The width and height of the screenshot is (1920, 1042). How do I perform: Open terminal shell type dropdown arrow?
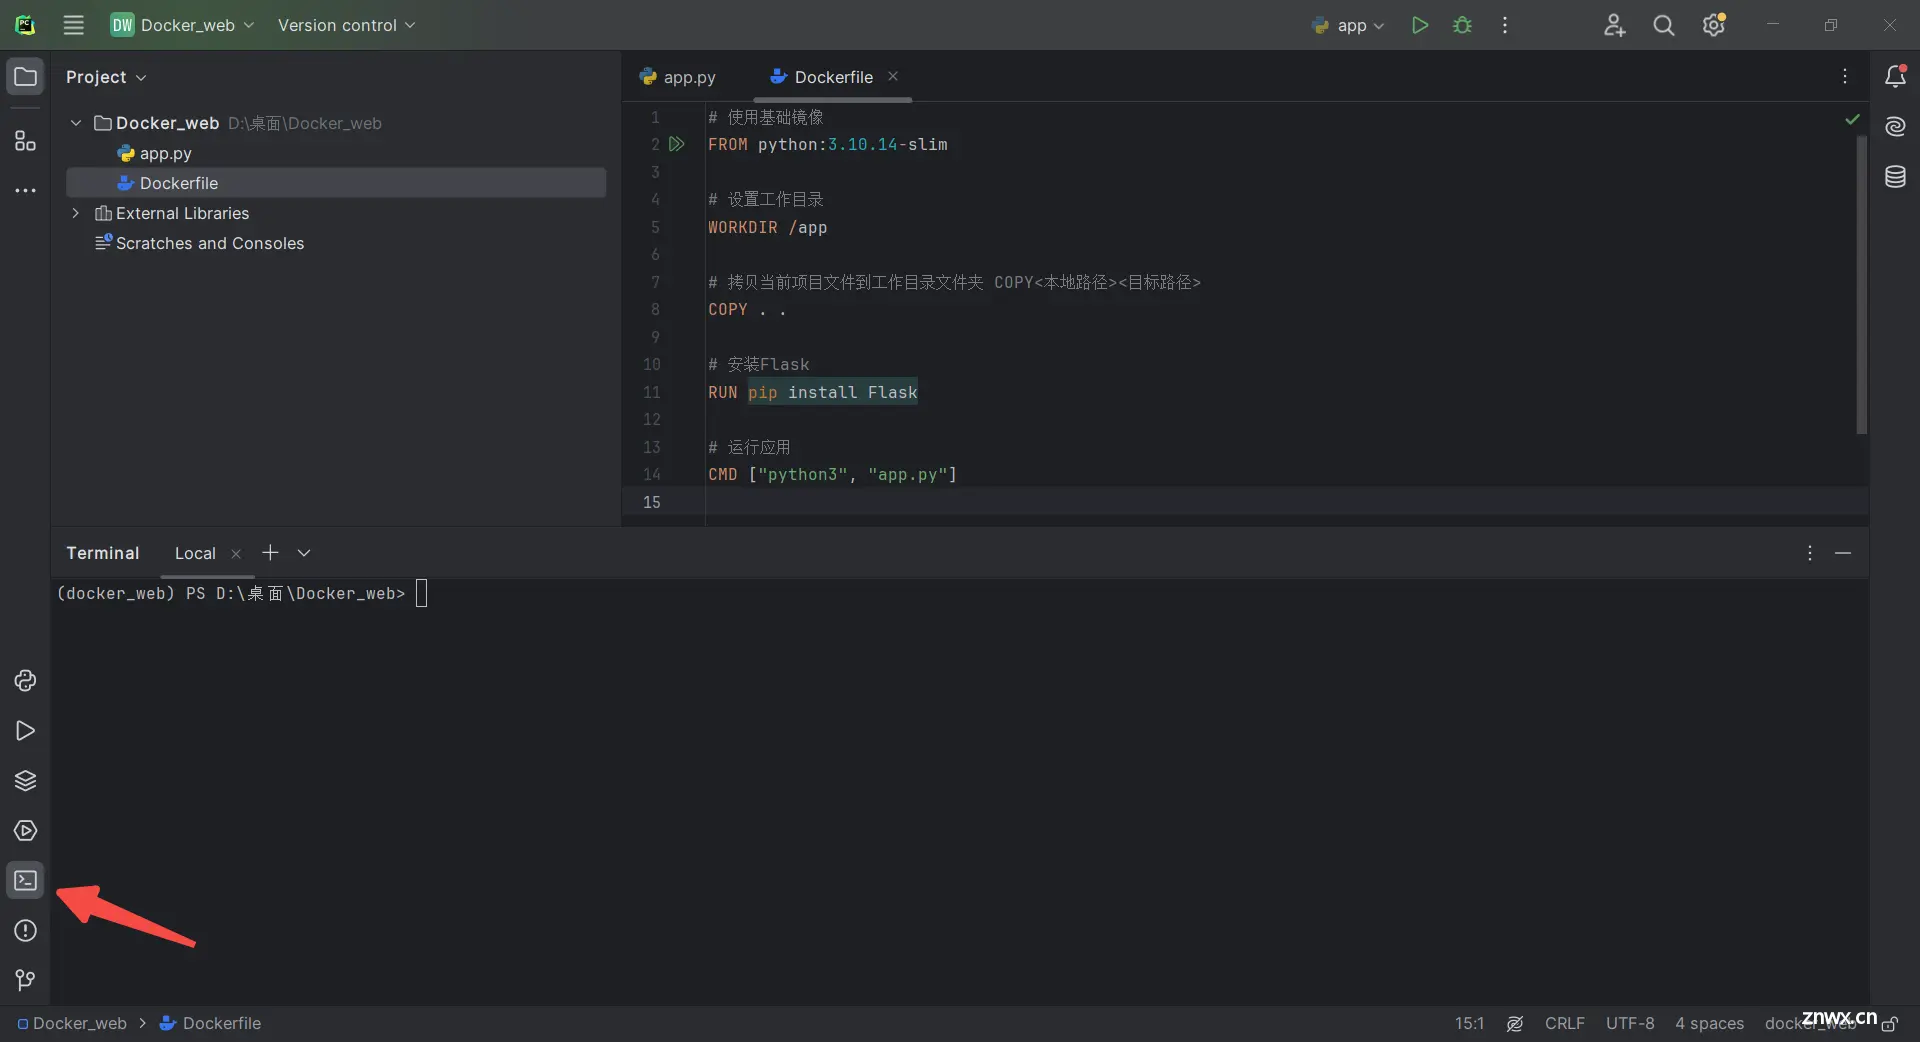[304, 553]
